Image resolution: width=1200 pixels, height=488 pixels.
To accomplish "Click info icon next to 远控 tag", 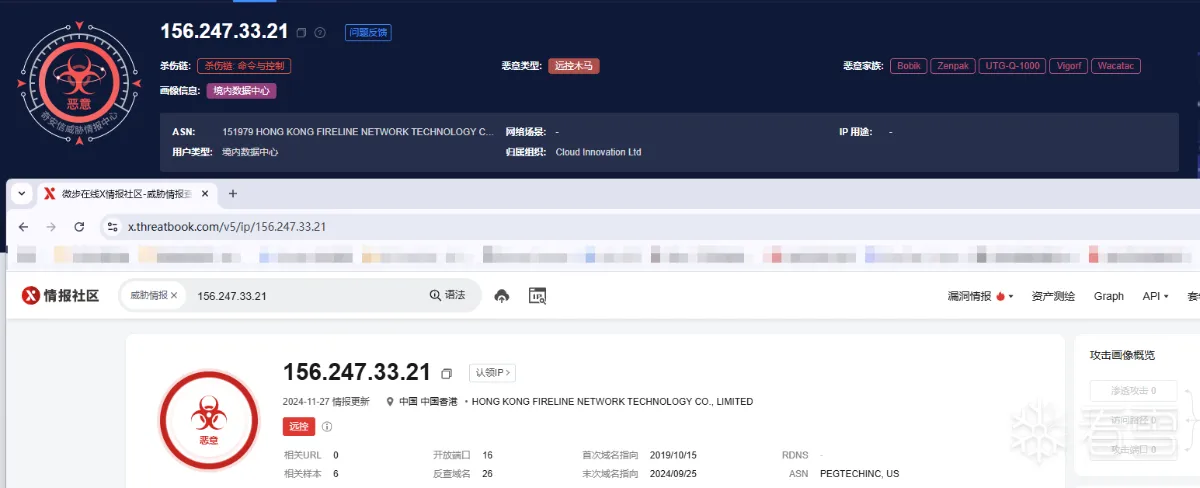I will [x=327, y=427].
